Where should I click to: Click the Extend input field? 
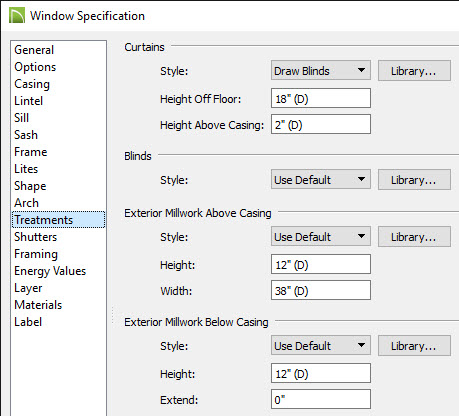click(x=321, y=399)
